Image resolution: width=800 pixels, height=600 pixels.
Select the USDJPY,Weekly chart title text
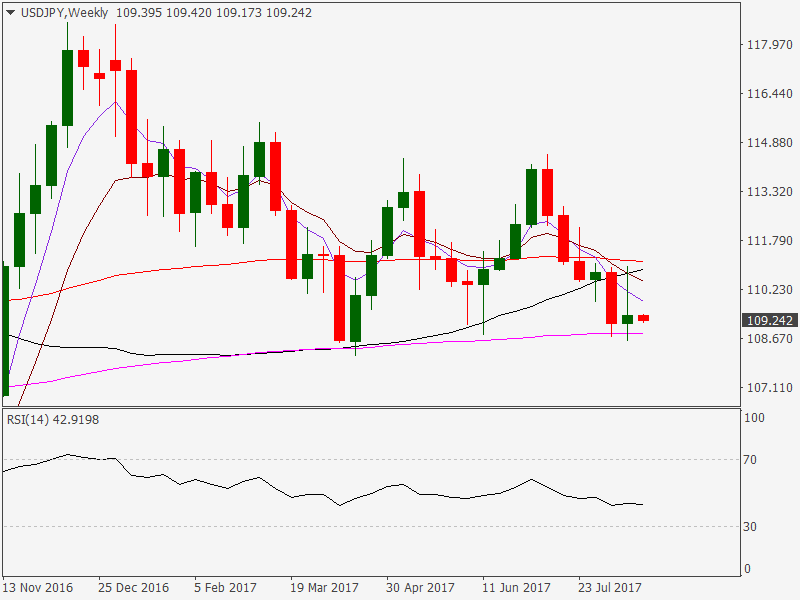(x=64, y=13)
